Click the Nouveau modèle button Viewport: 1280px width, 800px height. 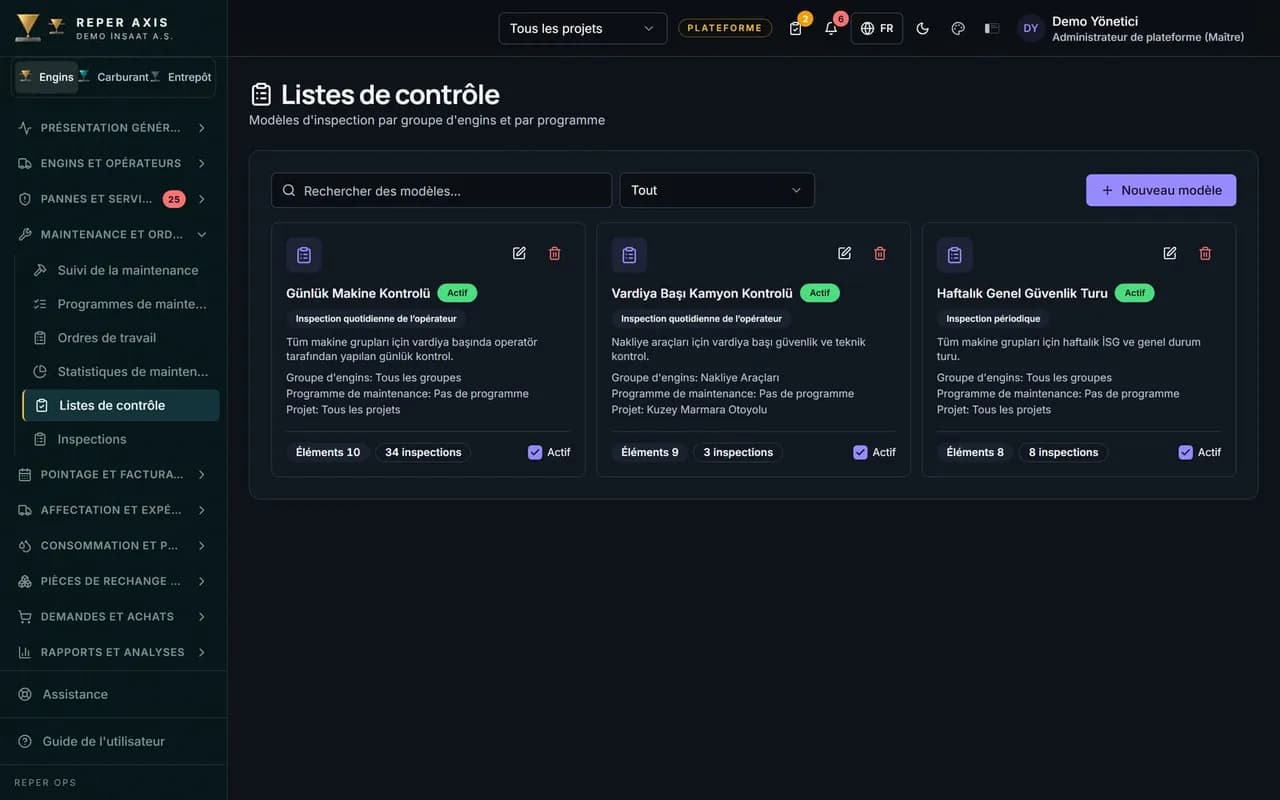(x=1161, y=190)
